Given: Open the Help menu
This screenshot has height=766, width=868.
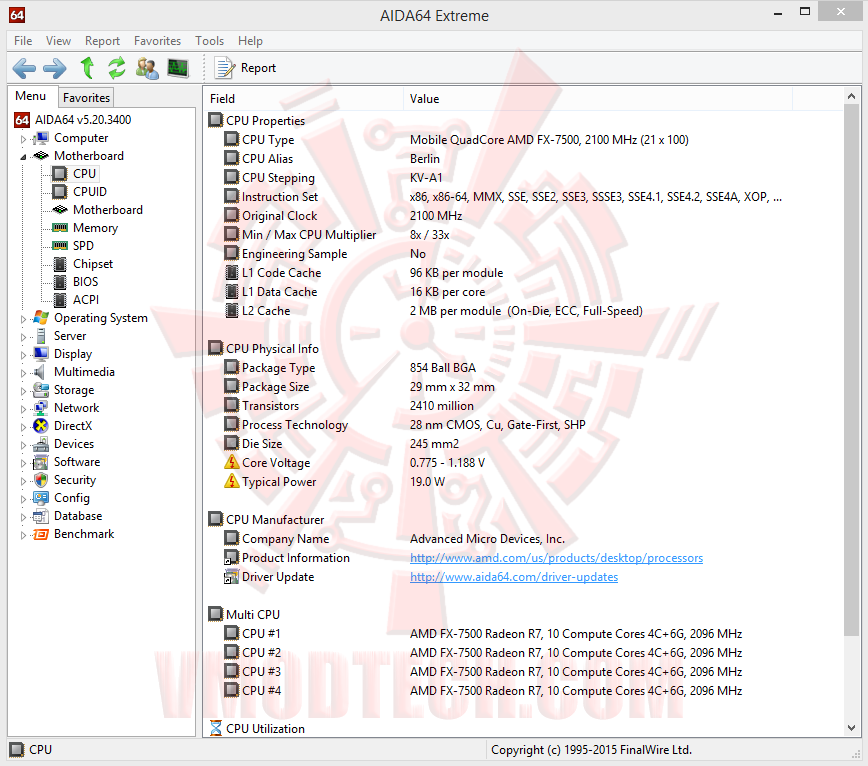Looking at the screenshot, I should pyautogui.click(x=250, y=41).
